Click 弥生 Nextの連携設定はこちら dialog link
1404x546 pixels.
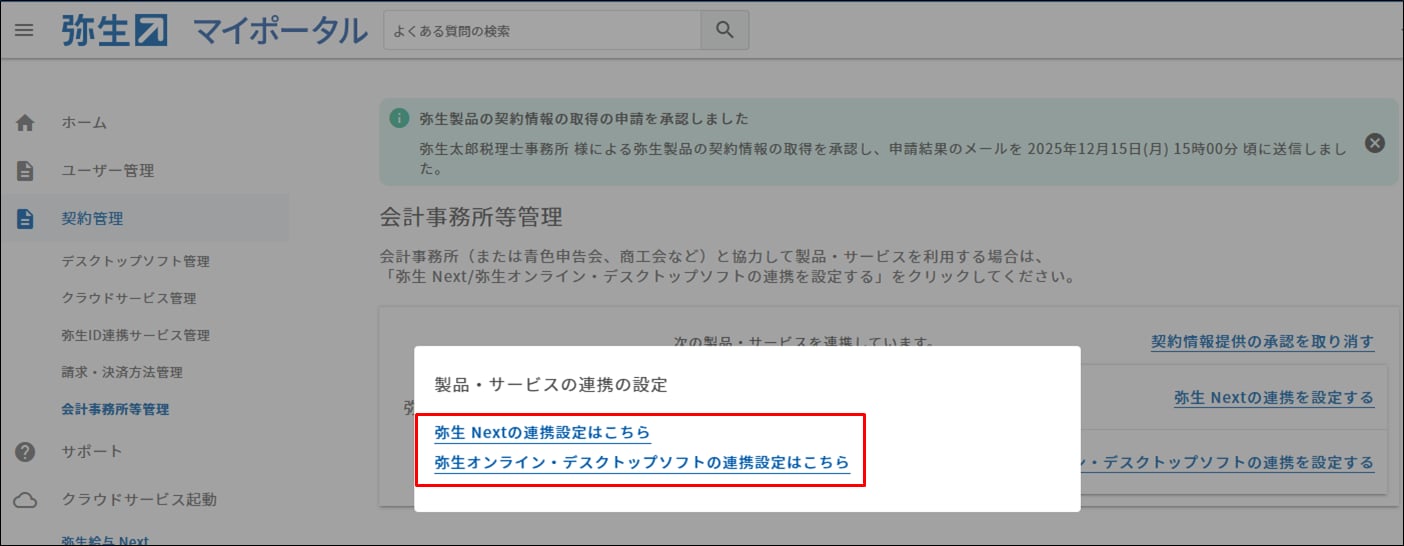tap(542, 433)
